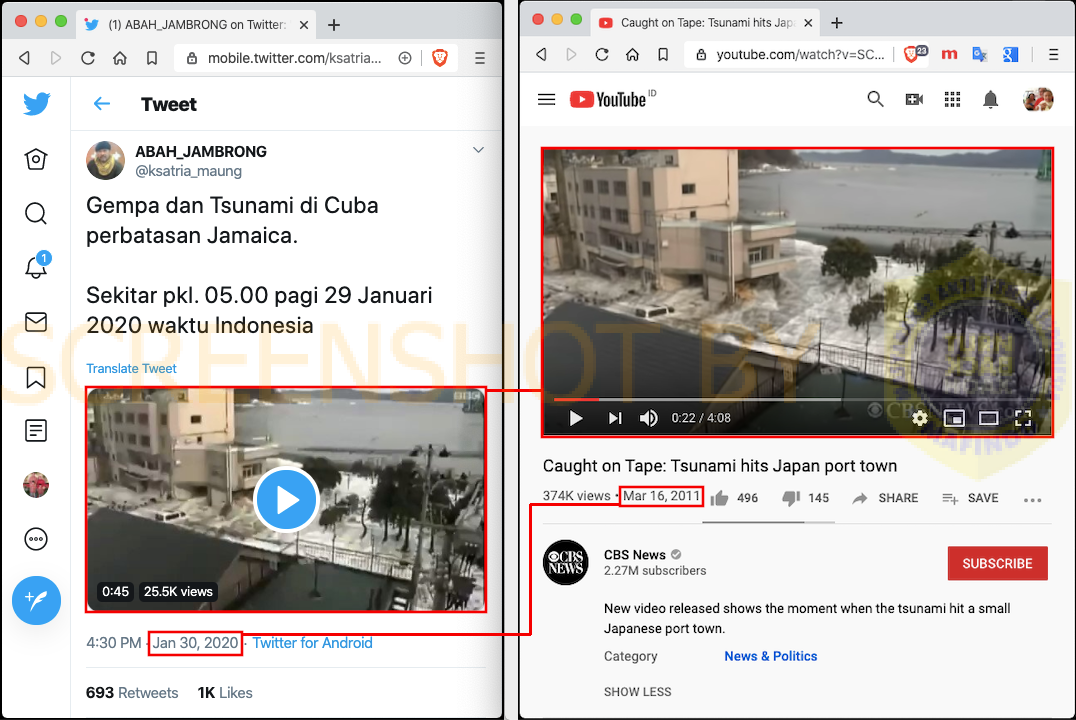Viewport: 1076px width, 720px height.
Task: Click SHARE under the YouTube video
Action: 885,498
